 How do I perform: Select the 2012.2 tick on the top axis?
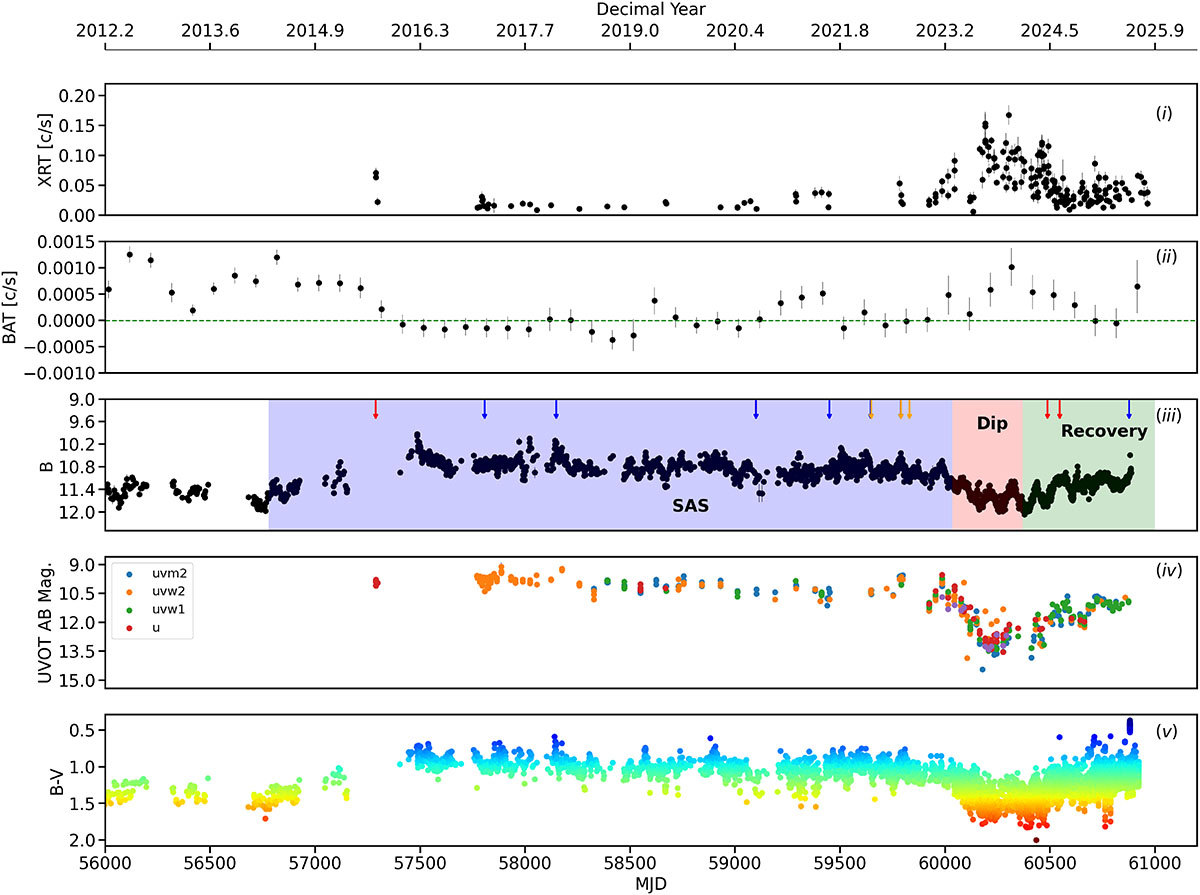click(x=105, y=32)
